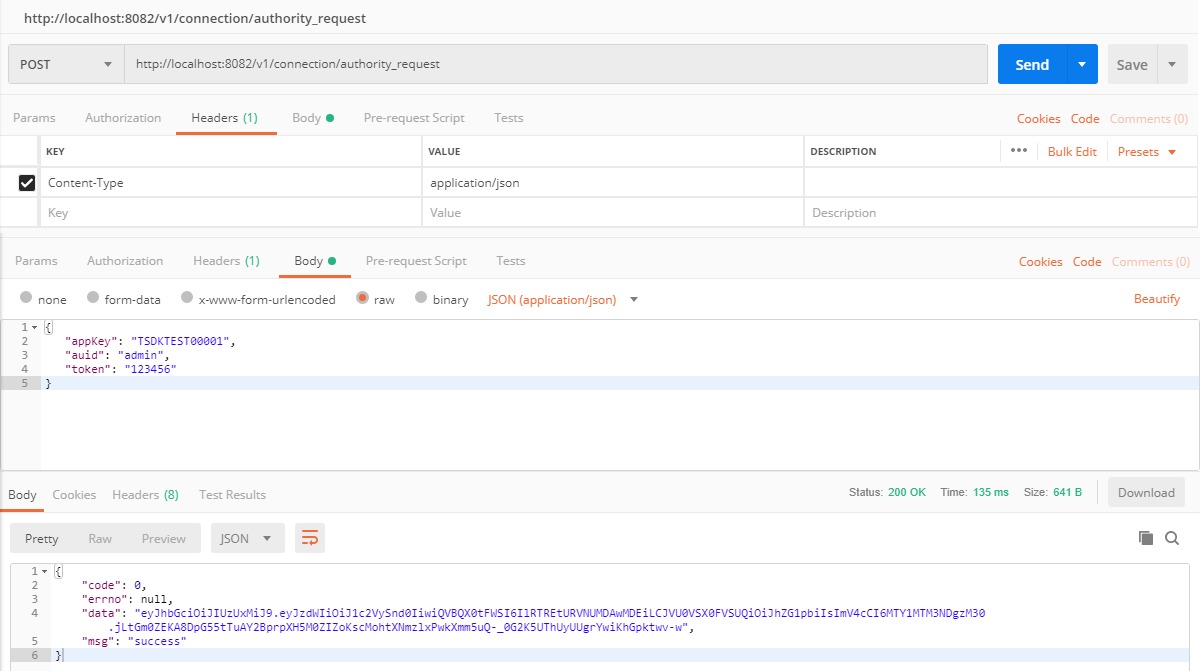
Task: Open the Test Results response tab
Action: (232, 495)
